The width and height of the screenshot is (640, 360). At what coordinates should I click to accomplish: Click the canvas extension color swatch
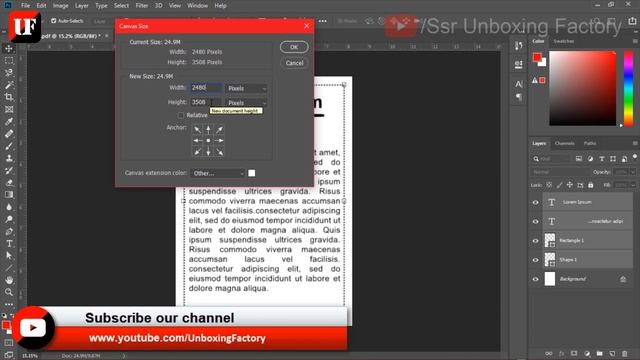(x=252, y=173)
